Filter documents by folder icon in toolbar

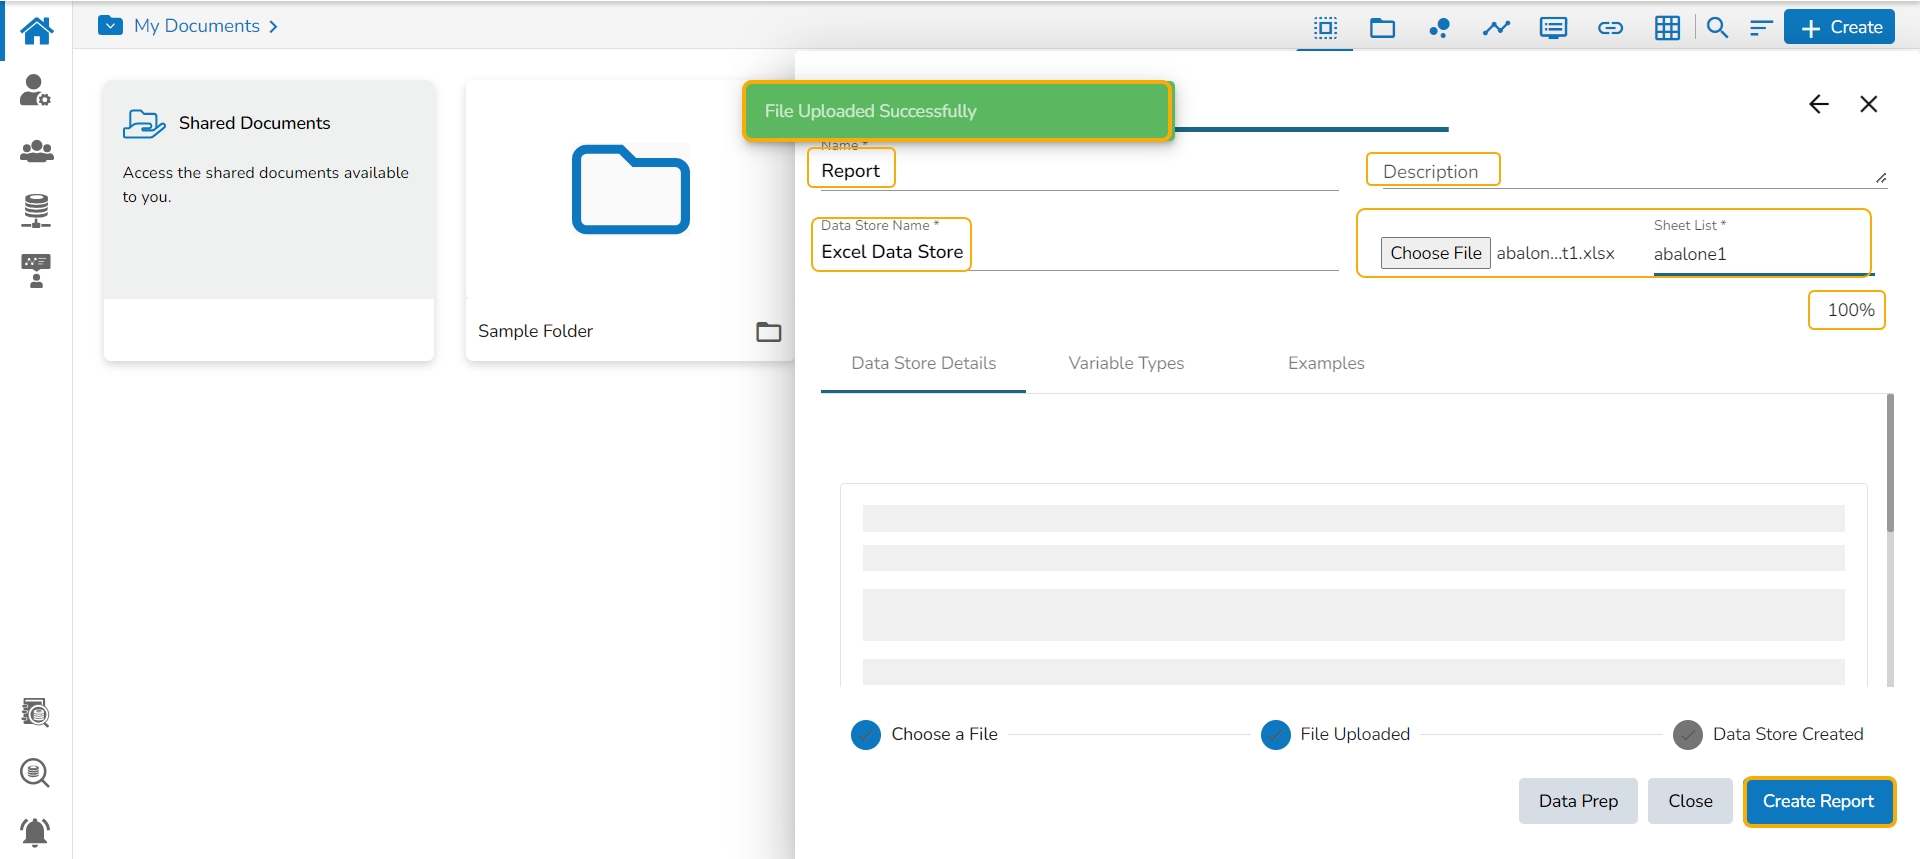tap(1382, 28)
